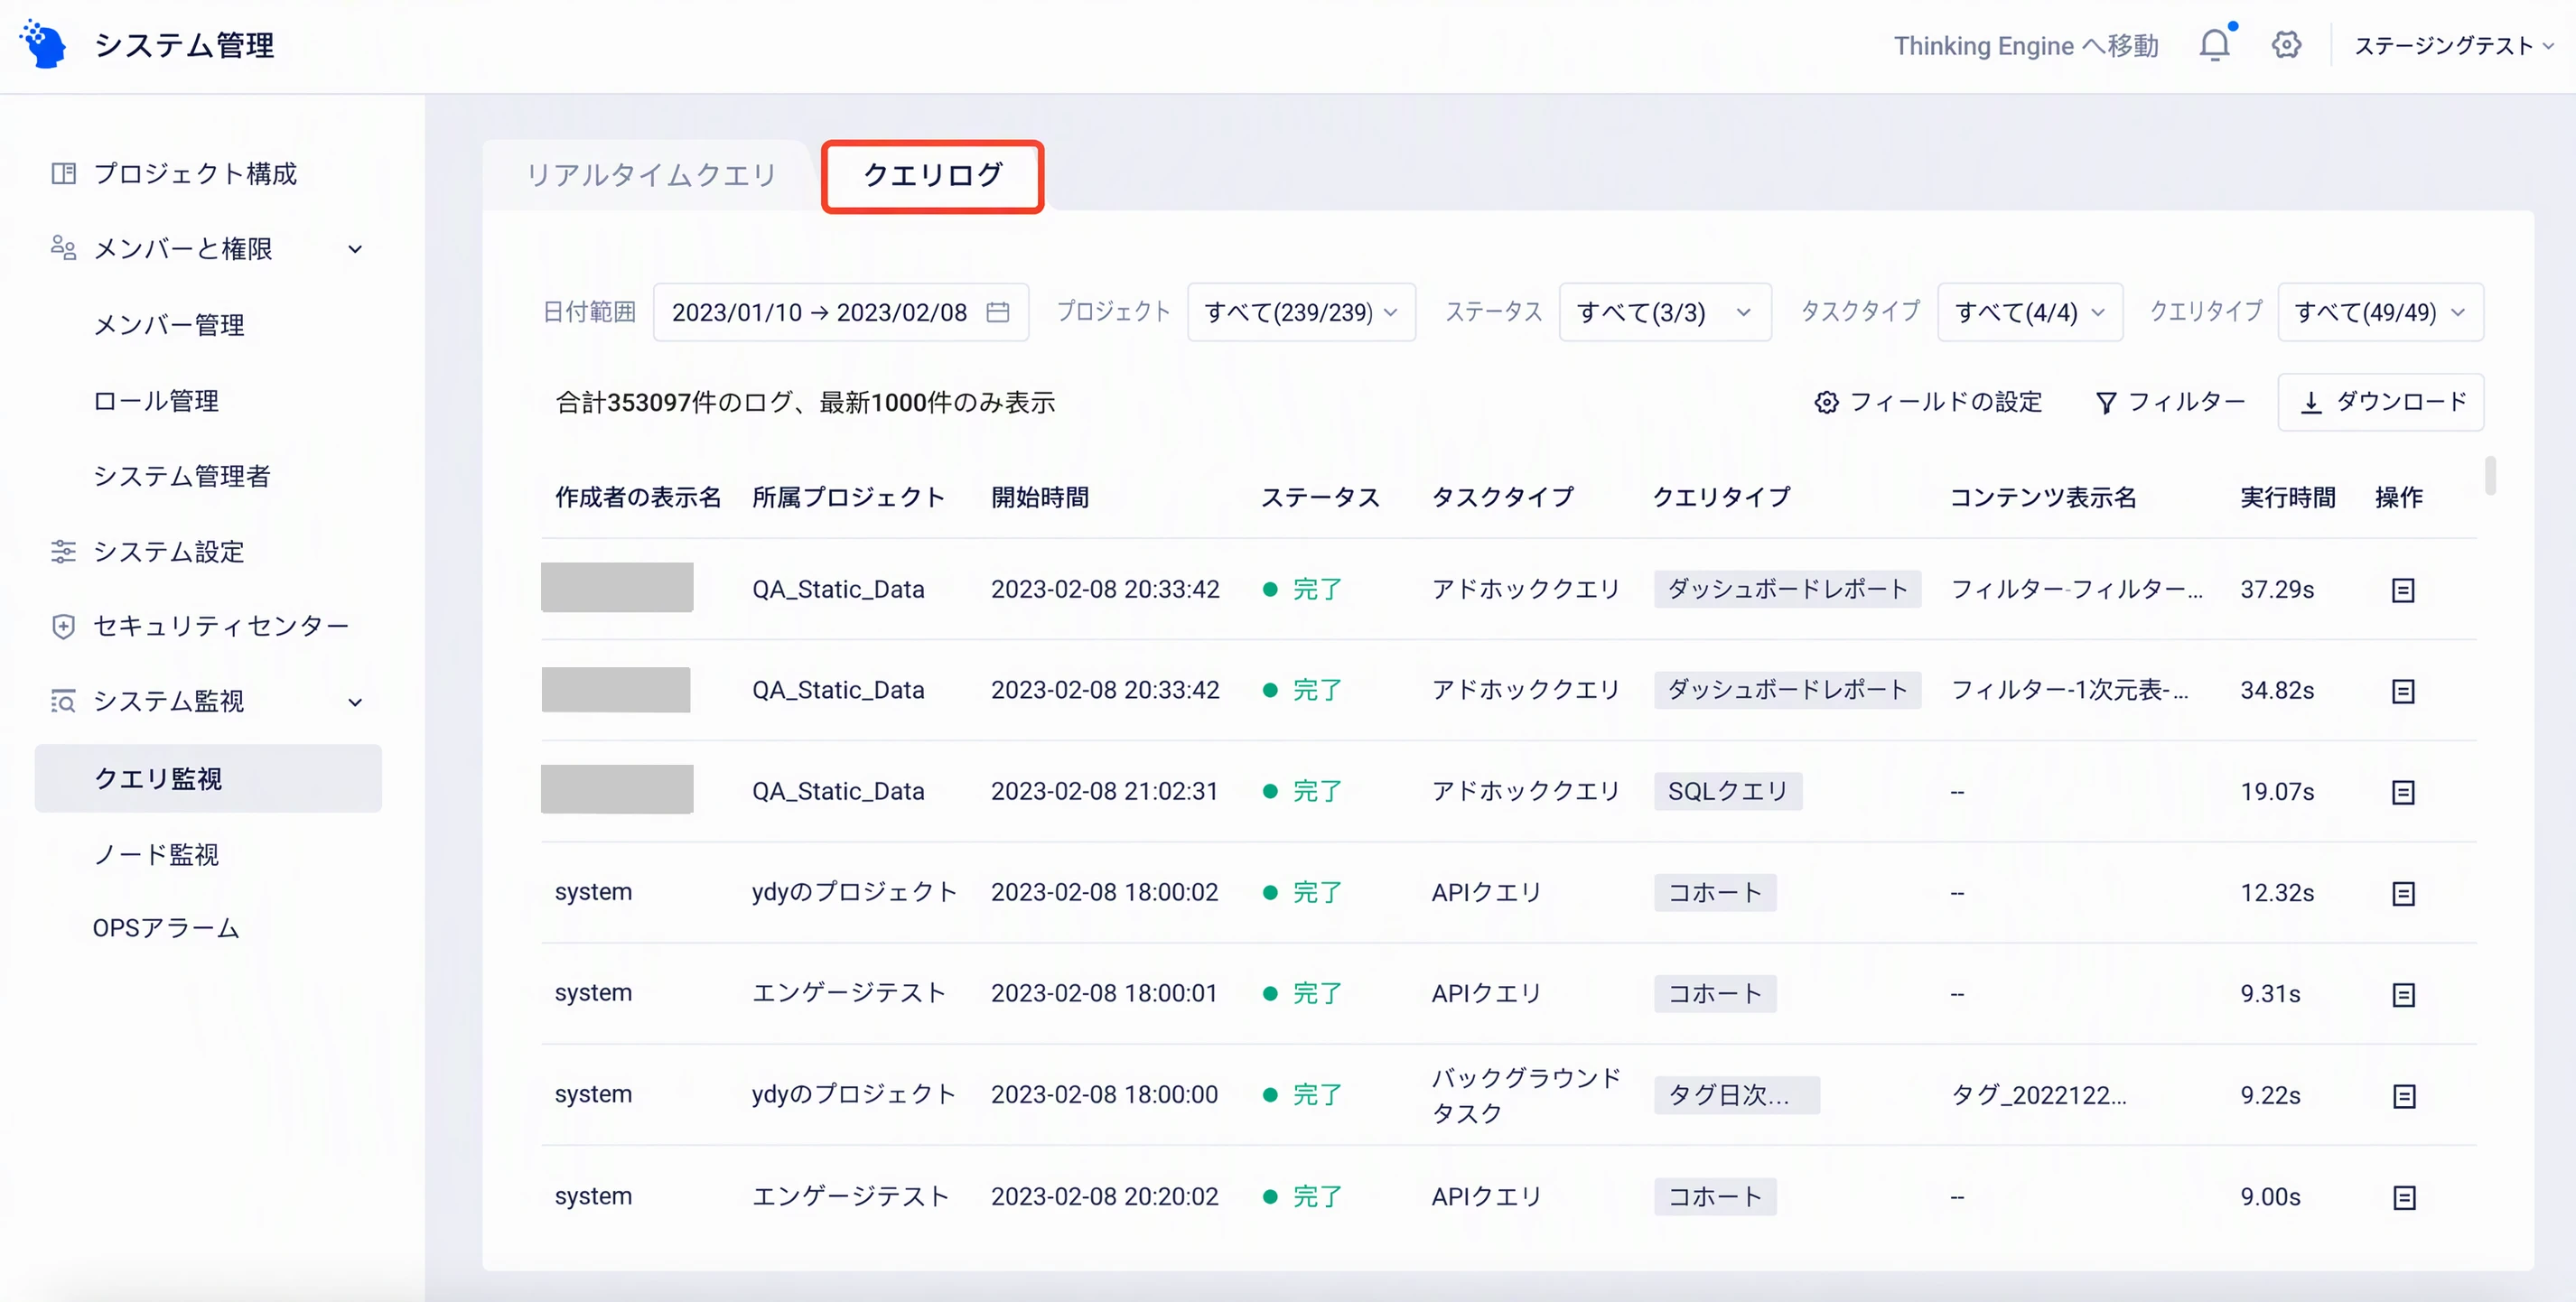This screenshot has width=2576, height=1302.
Task: Open OPSアラーム in the sidebar
Action: click(166, 928)
